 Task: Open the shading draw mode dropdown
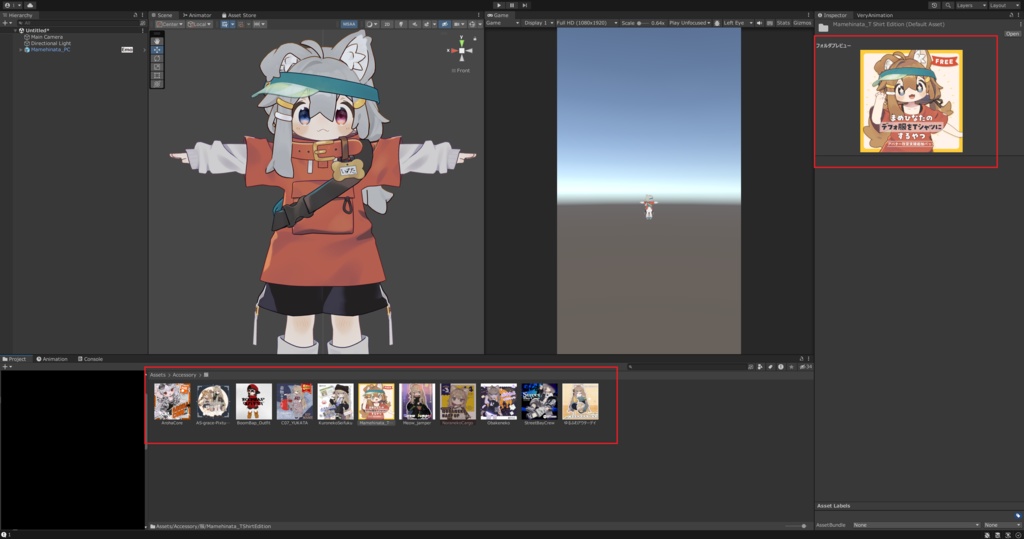(x=371, y=24)
